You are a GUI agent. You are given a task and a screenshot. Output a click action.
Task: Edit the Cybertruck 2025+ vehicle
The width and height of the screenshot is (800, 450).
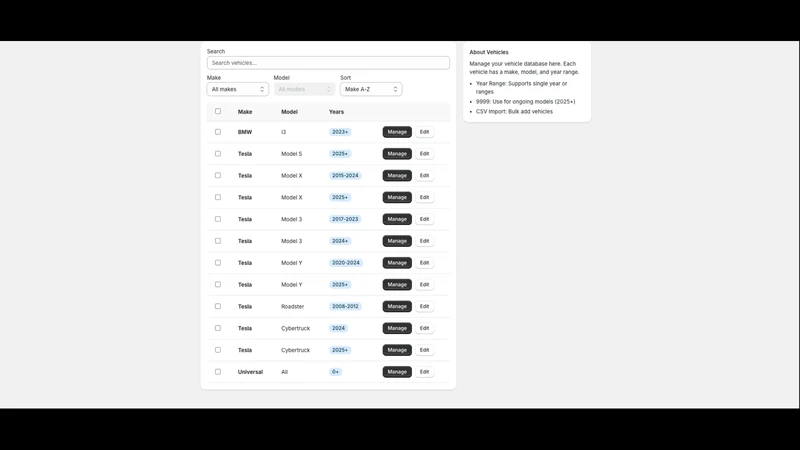click(x=424, y=350)
